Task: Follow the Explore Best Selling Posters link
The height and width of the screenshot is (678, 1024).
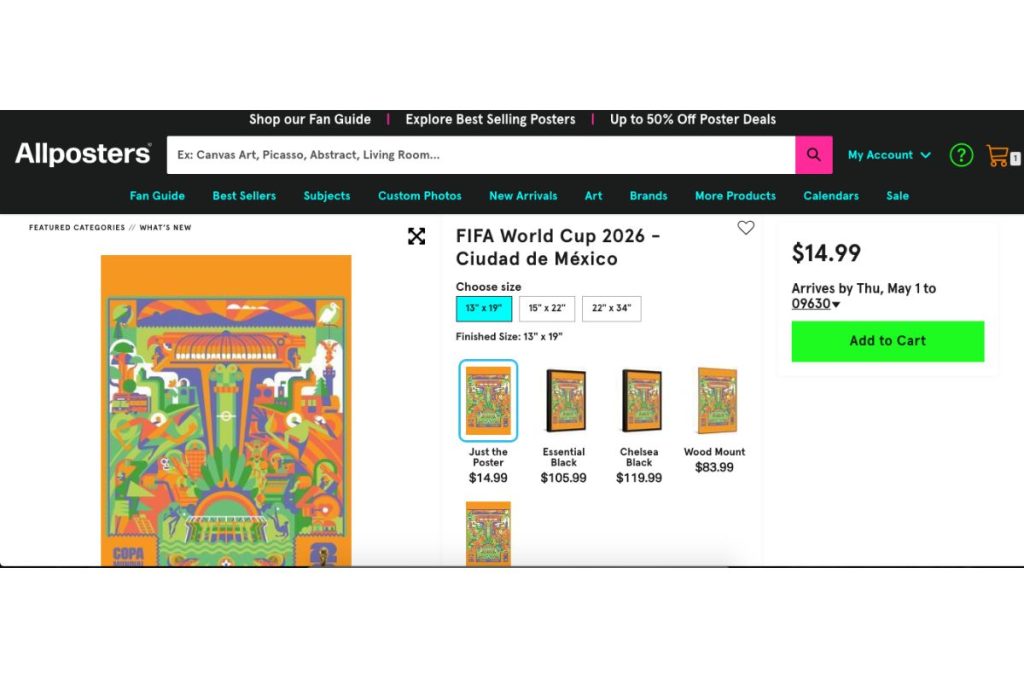Action: 490,119
